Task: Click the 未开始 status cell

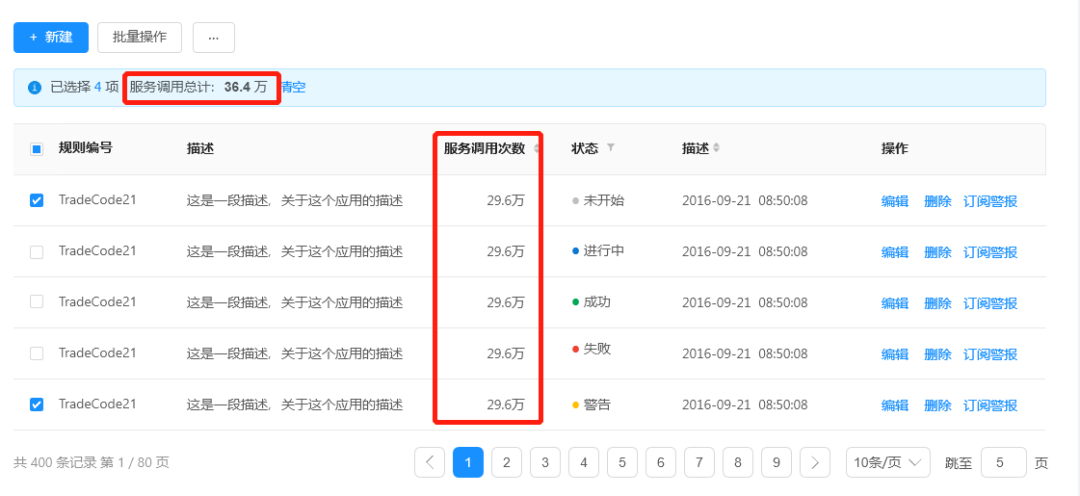Action: tap(599, 200)
